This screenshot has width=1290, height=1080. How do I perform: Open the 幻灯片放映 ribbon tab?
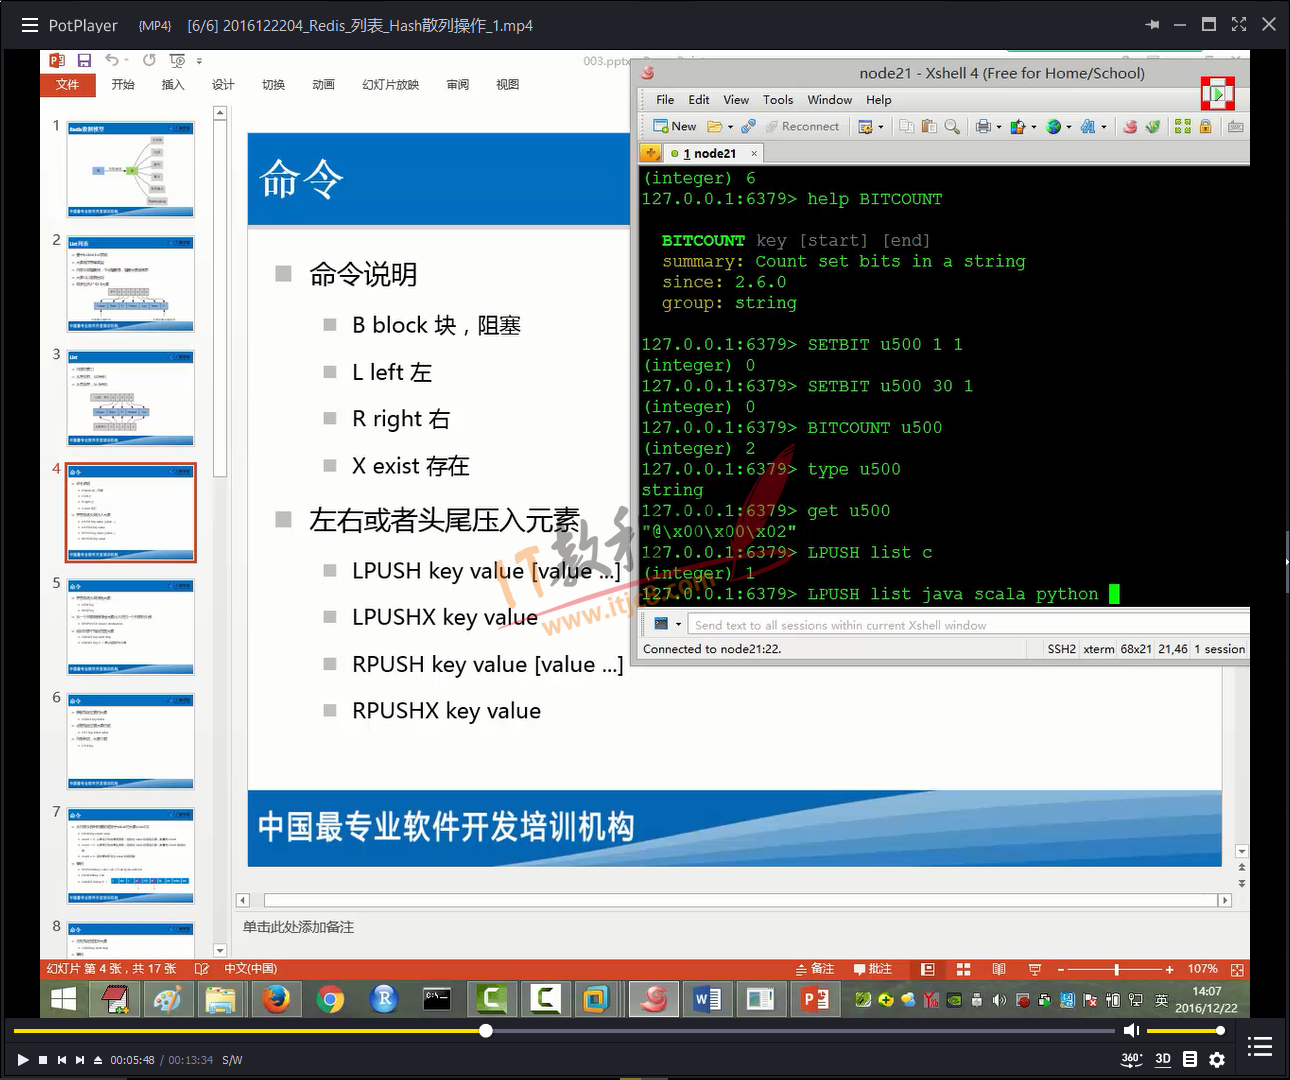(390, 85)
